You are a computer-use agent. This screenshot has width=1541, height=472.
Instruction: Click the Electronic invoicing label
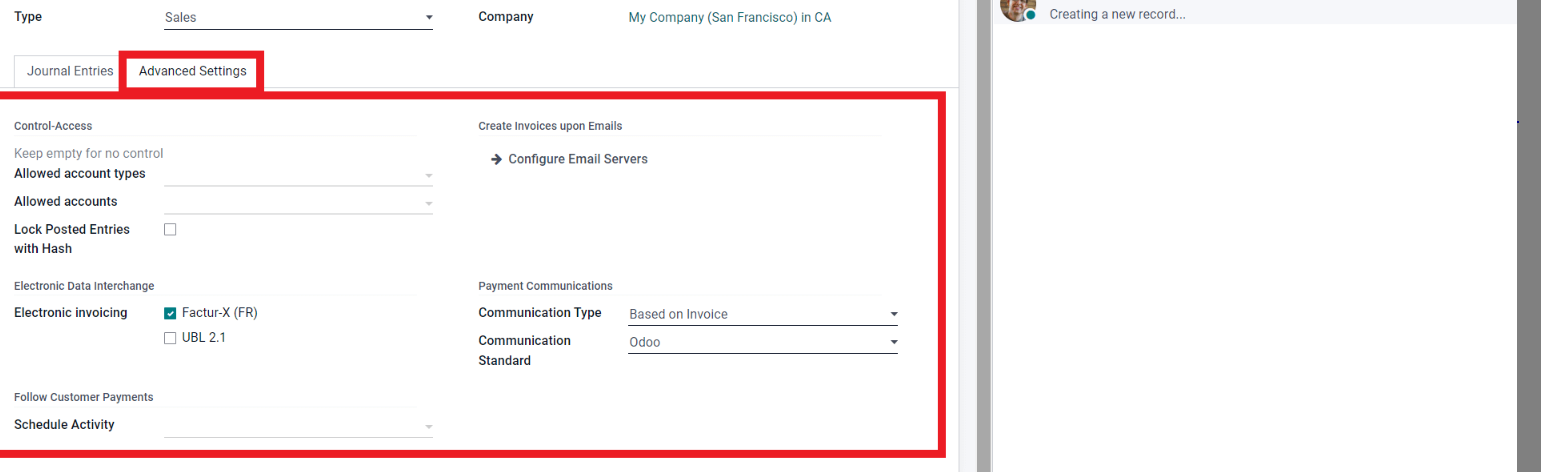(x=71, y=313)
